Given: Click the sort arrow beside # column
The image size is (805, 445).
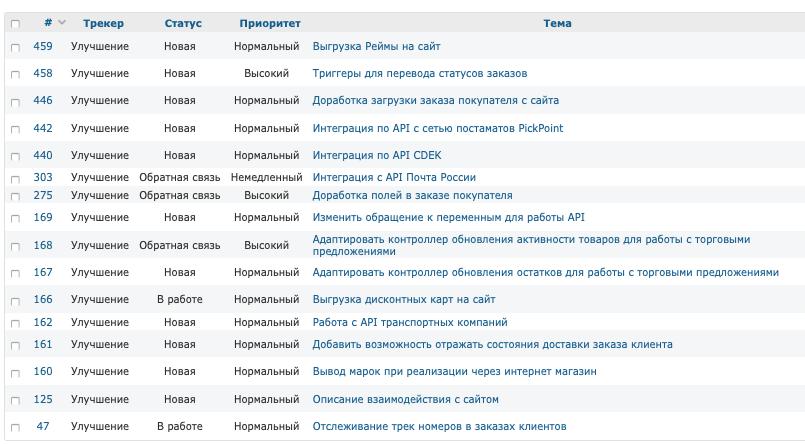Looking at the screenshot, I should point(62,23).
